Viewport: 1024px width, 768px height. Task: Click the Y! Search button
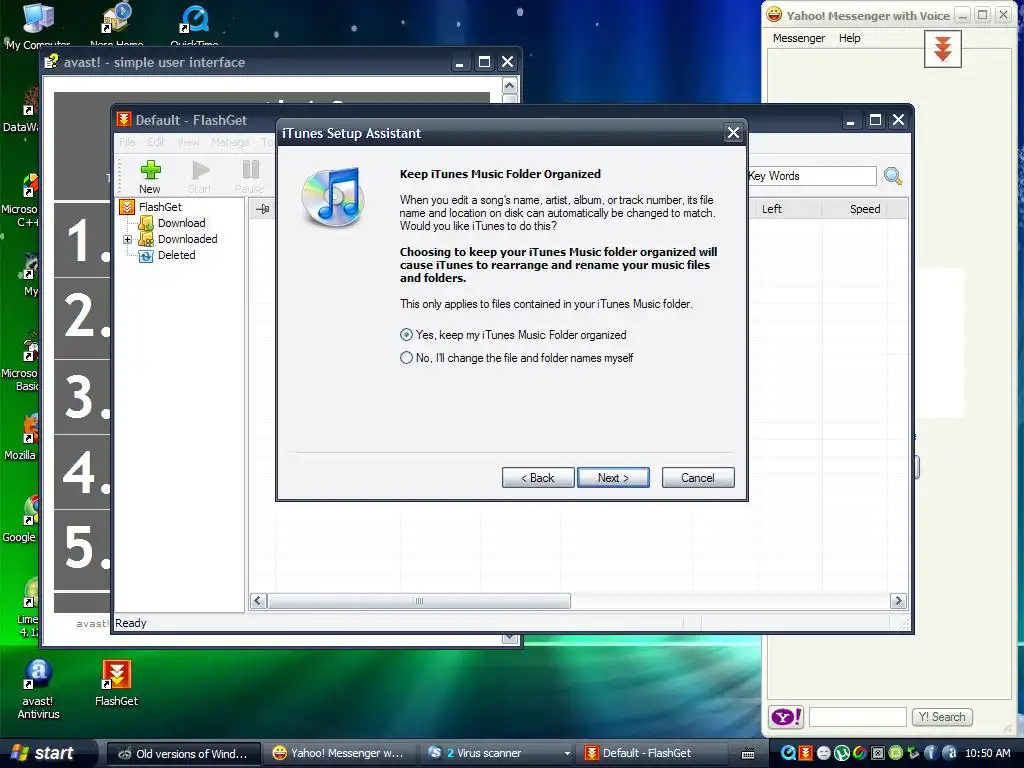(x=942, y=717)
